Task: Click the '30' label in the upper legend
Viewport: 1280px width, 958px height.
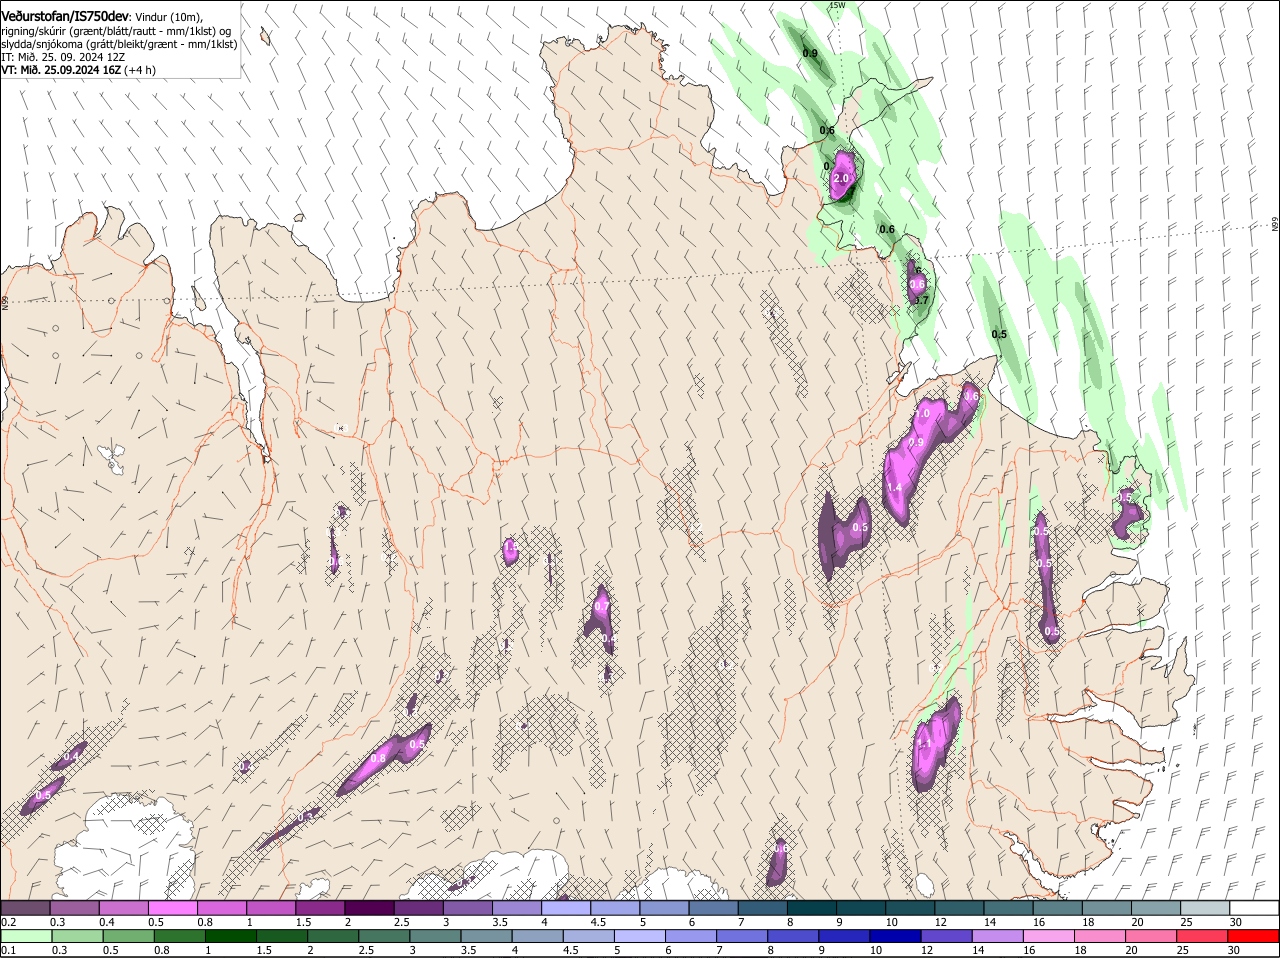Action: tap(1236, 922)
